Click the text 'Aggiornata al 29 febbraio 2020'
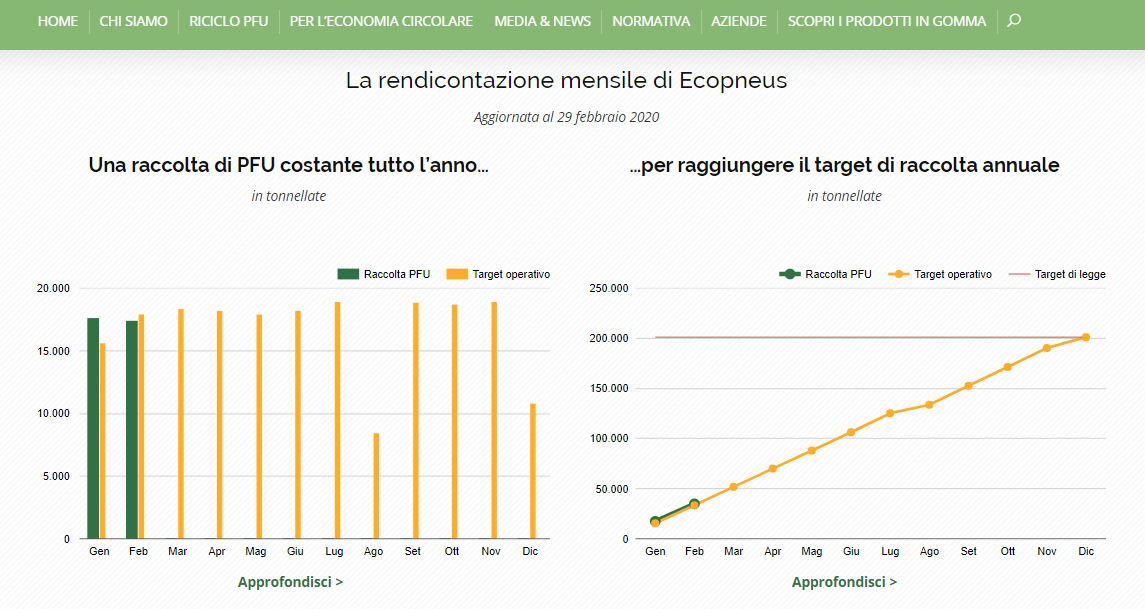 point(567,117)
